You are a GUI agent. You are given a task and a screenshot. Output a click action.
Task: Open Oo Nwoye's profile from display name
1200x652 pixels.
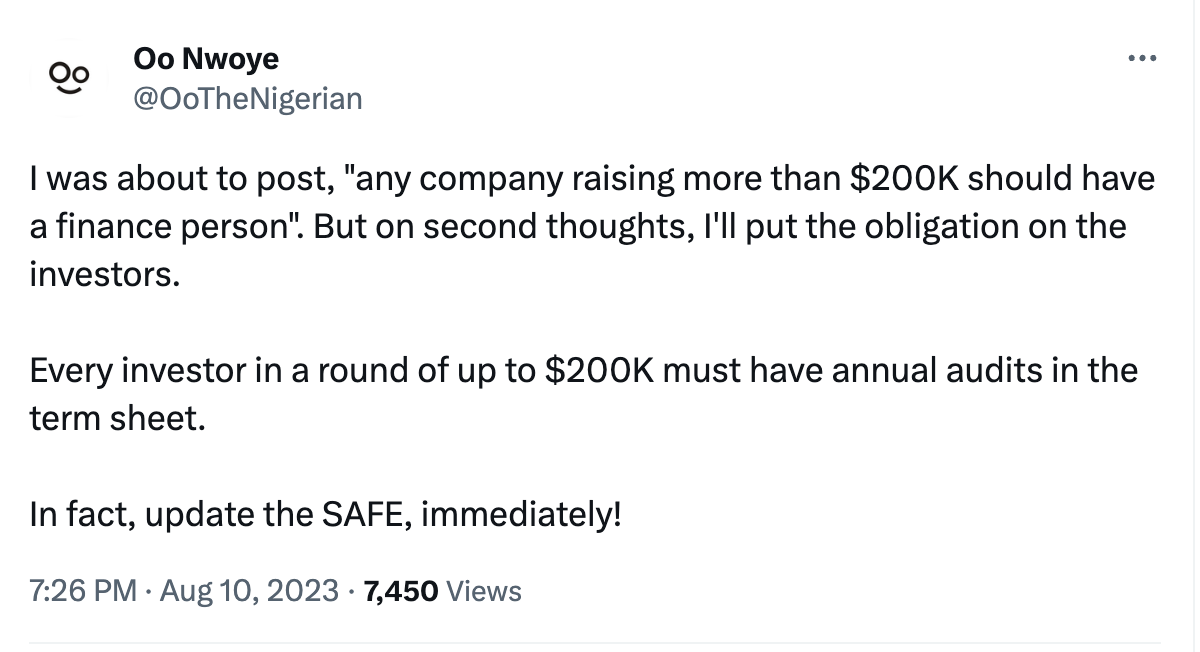point(205,60)
